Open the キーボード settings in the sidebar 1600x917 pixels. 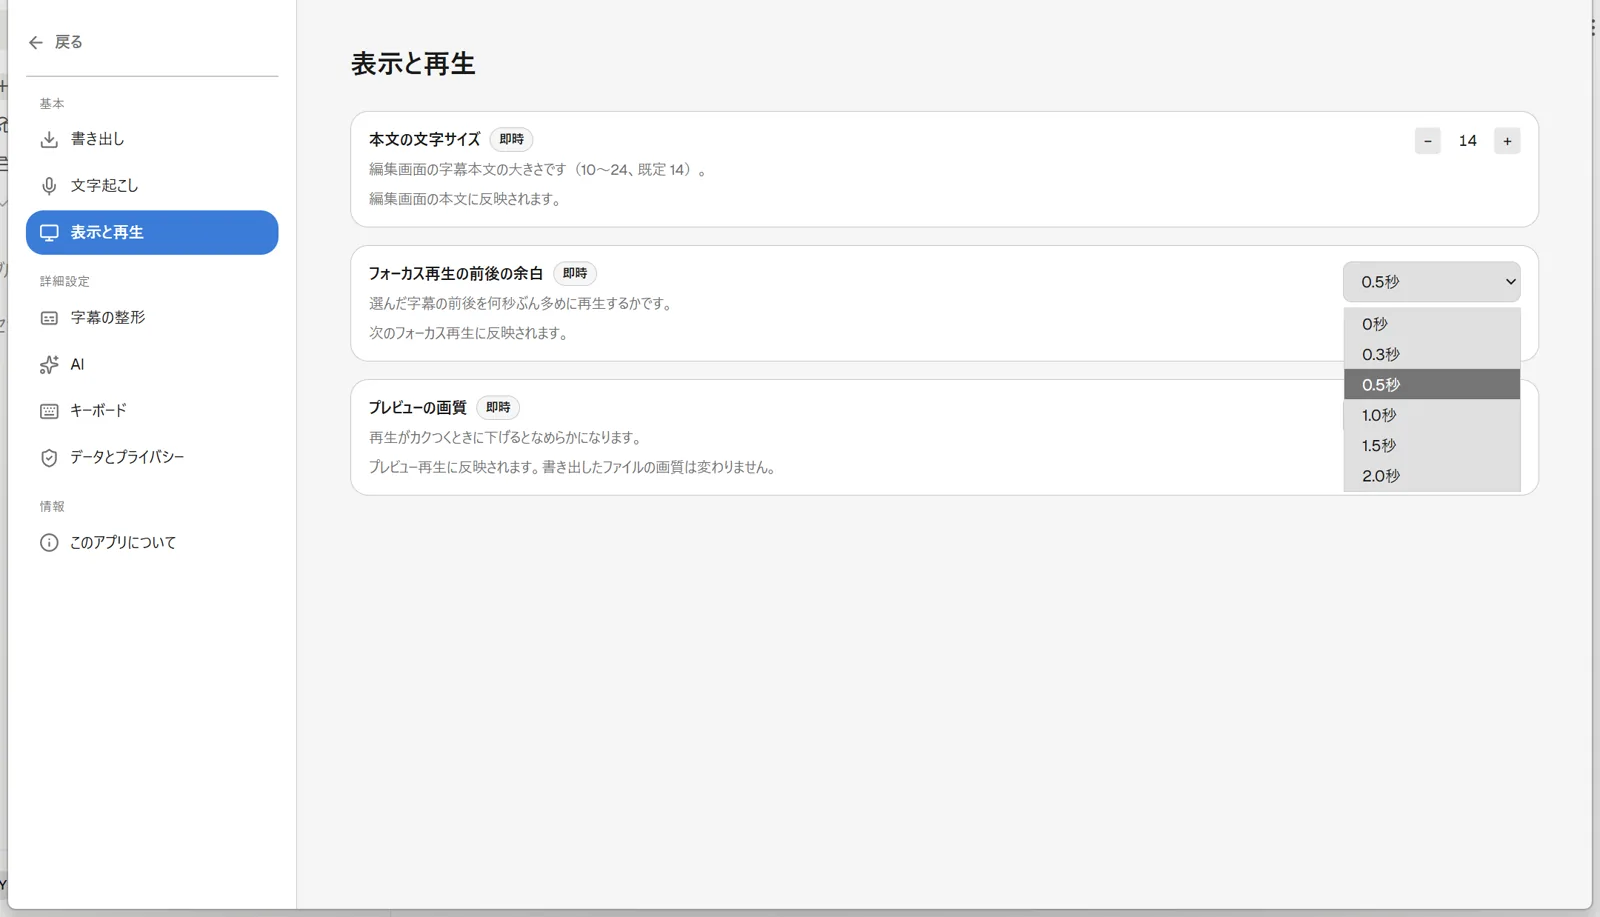click(152, 411)
